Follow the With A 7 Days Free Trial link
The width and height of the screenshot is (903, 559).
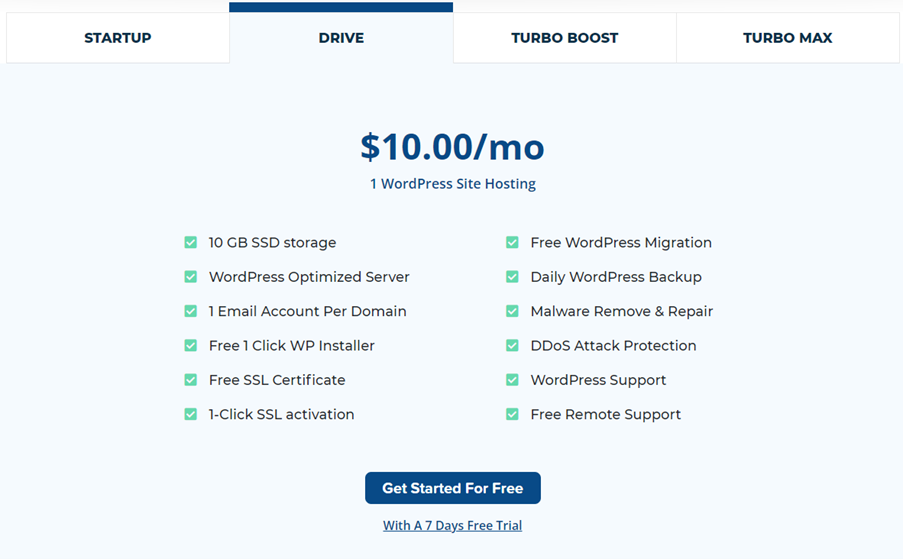pos(453,526)
